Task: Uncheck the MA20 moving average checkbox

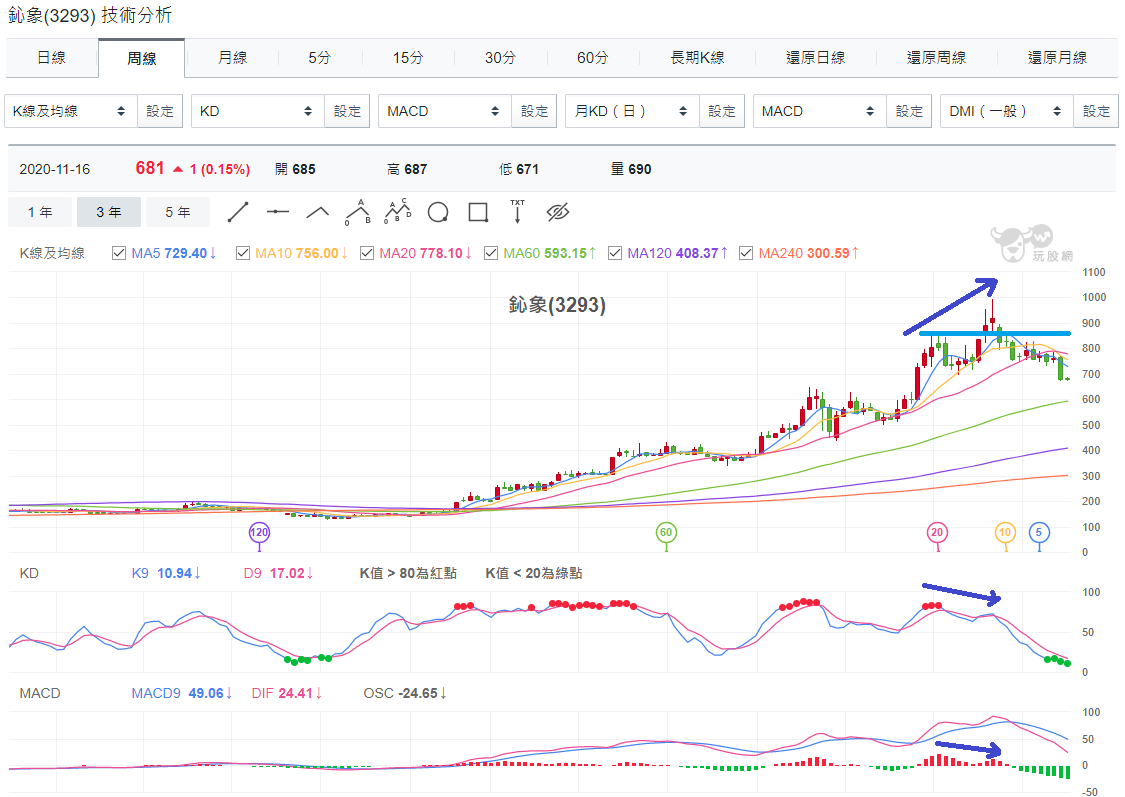Action: [x=367, y=253]
